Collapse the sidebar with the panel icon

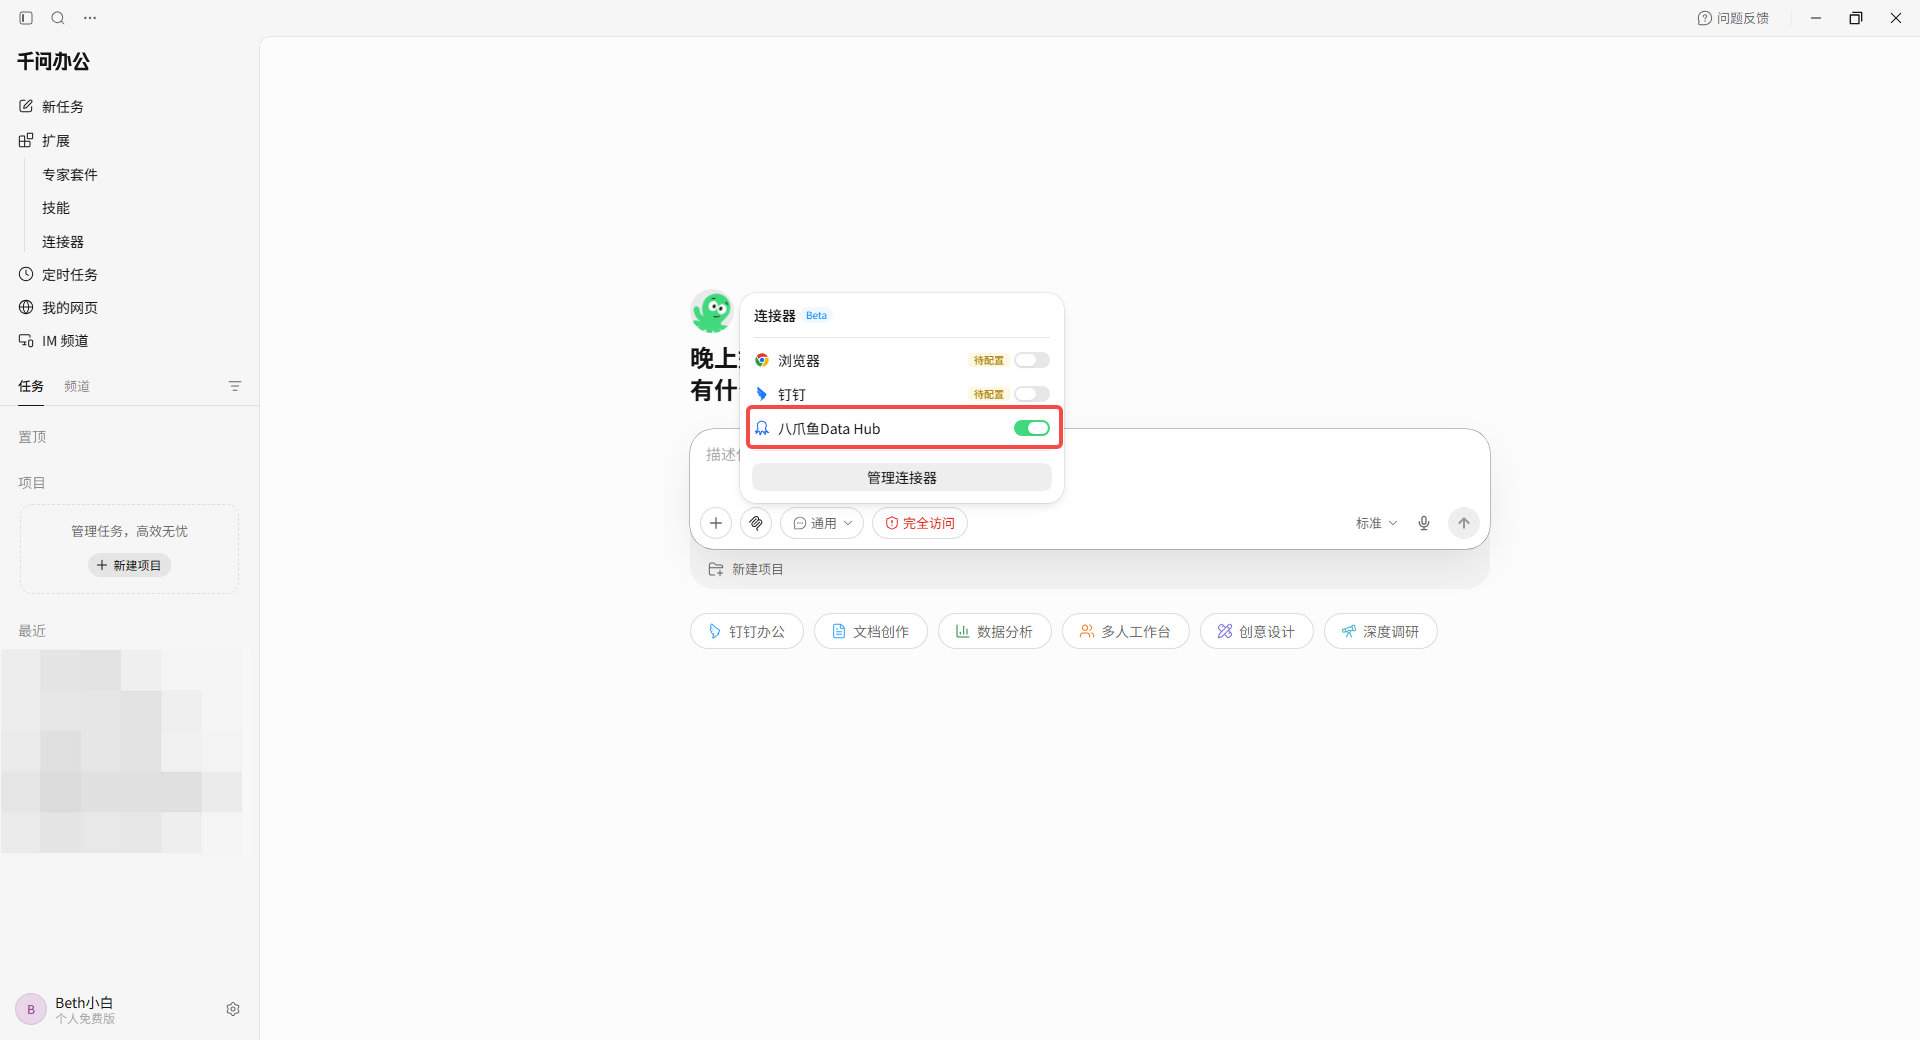pyautogui.click(x=26, y=18)
